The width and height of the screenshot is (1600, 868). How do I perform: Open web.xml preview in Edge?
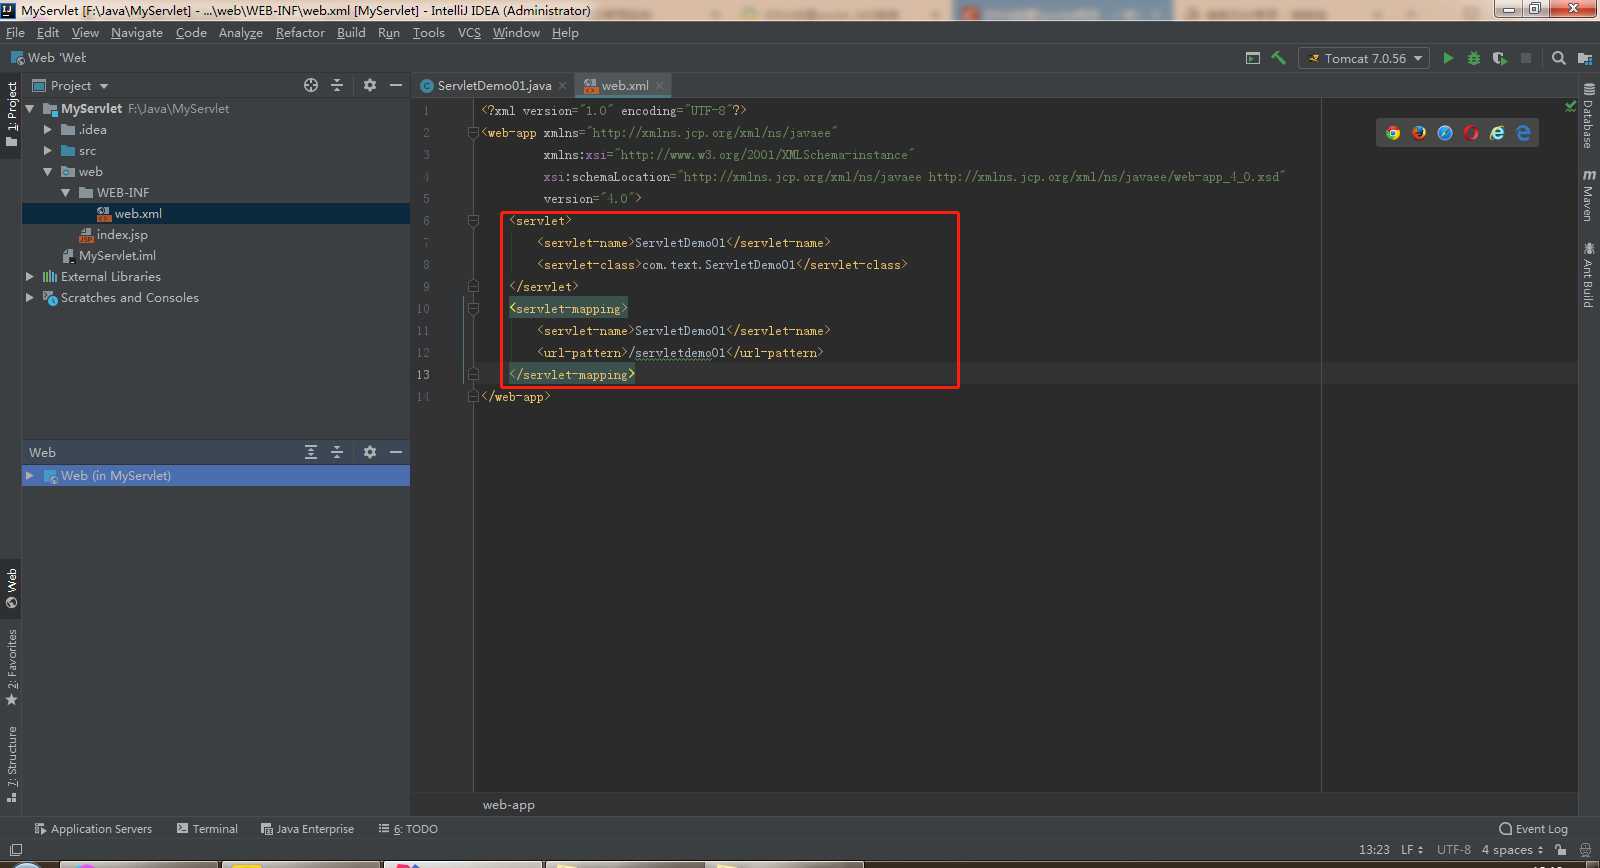[1523, 133]
